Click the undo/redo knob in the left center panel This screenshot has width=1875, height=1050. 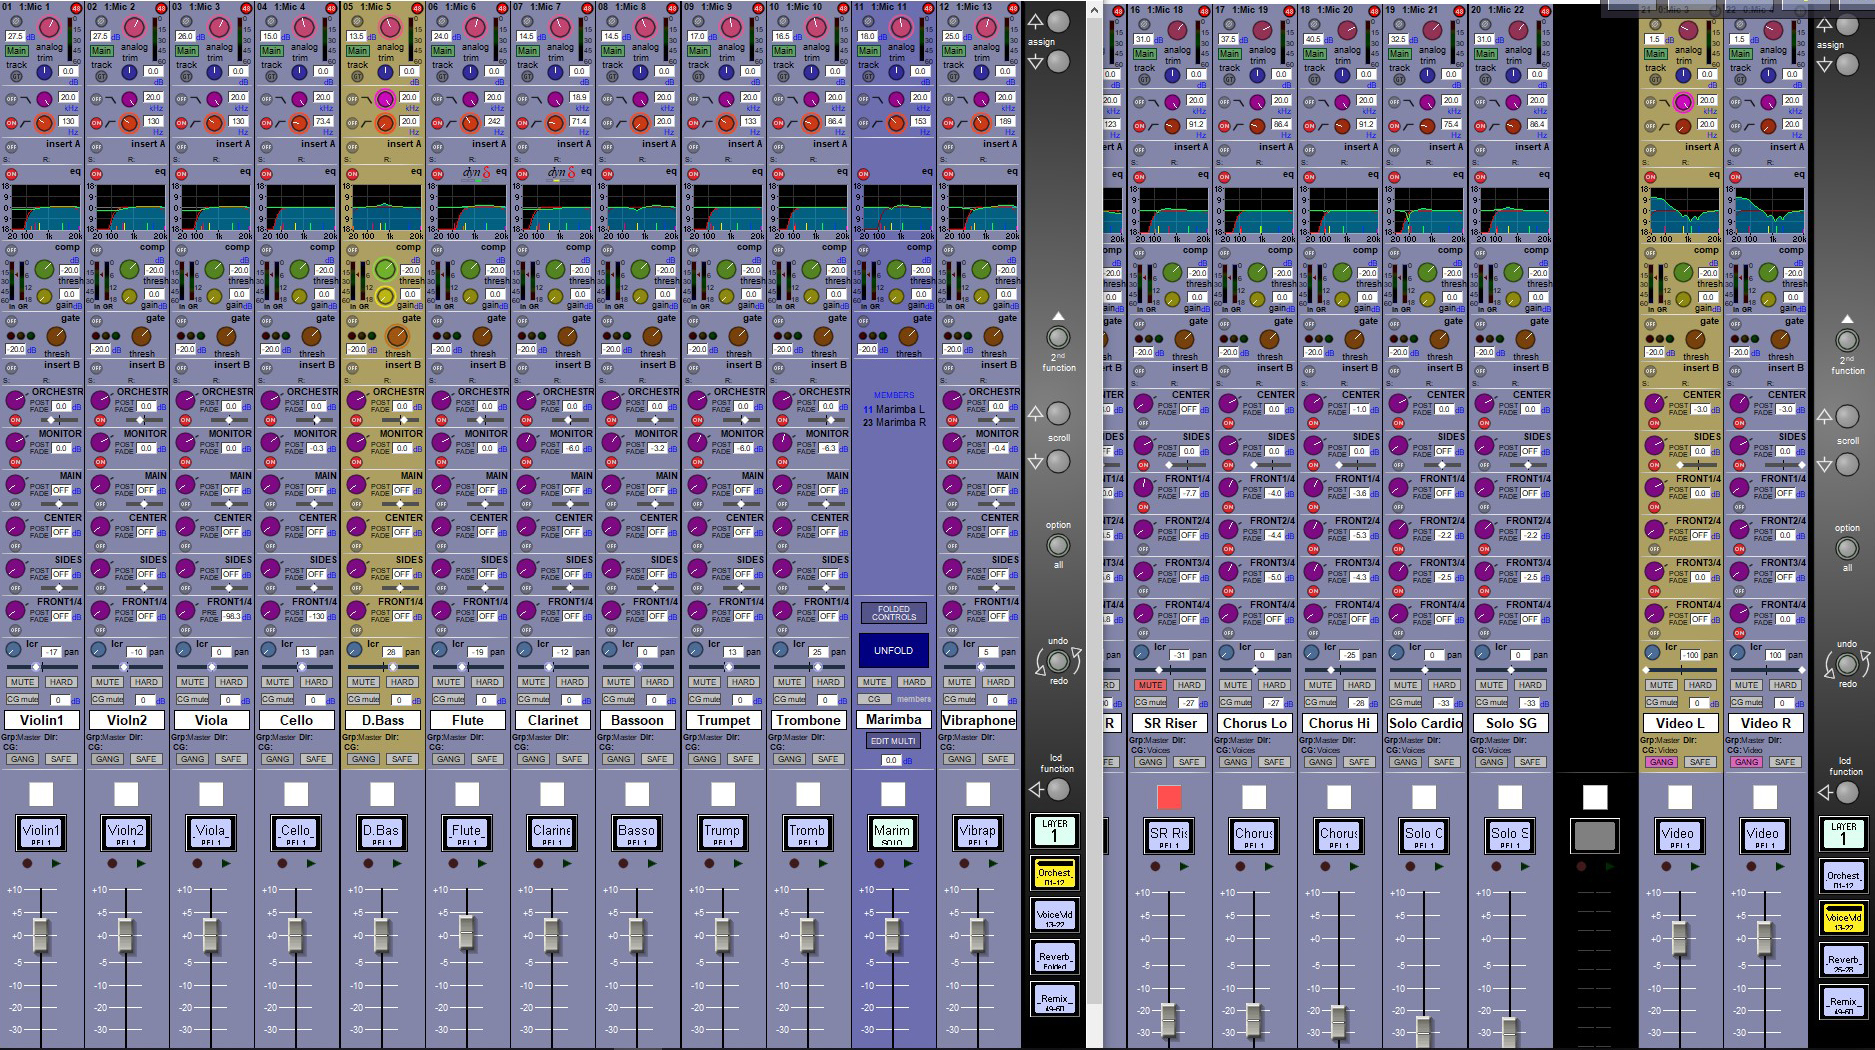coord(1058,661)
